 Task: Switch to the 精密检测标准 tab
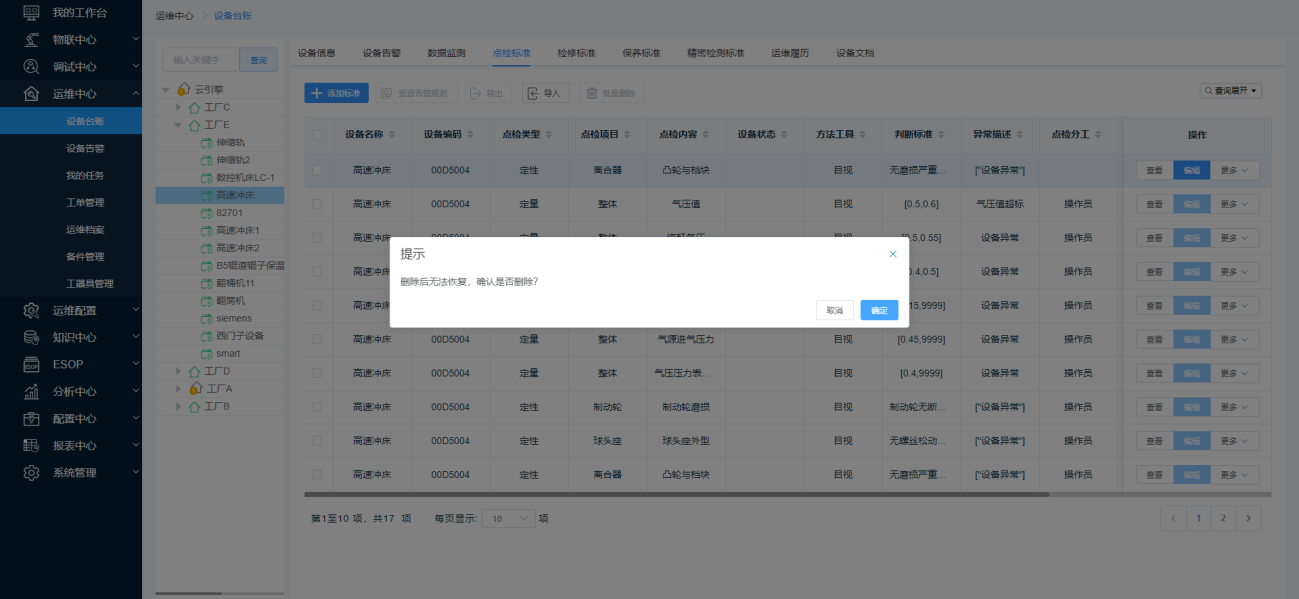tap(715, 53)
